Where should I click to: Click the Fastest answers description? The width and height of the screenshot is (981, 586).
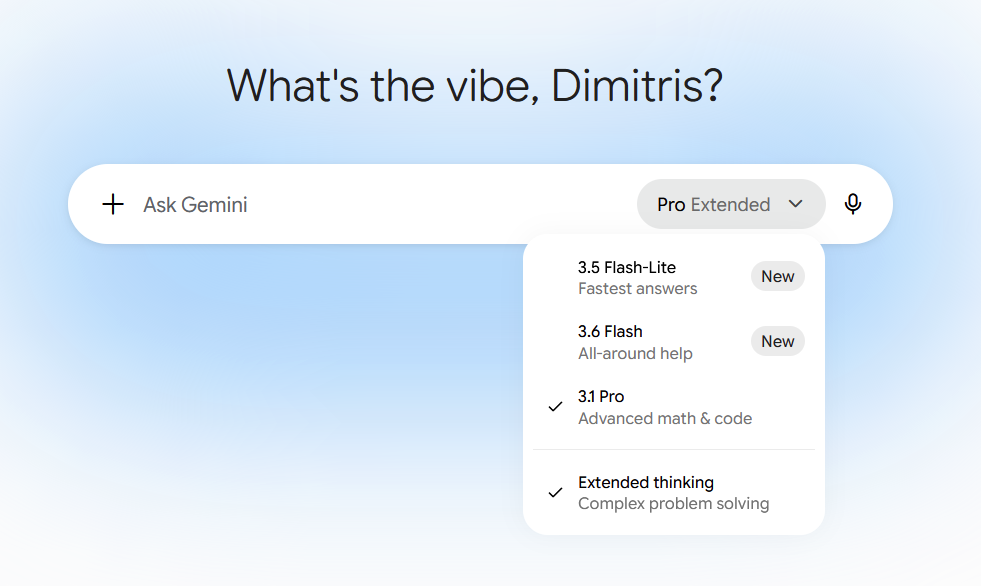(638, 288)
